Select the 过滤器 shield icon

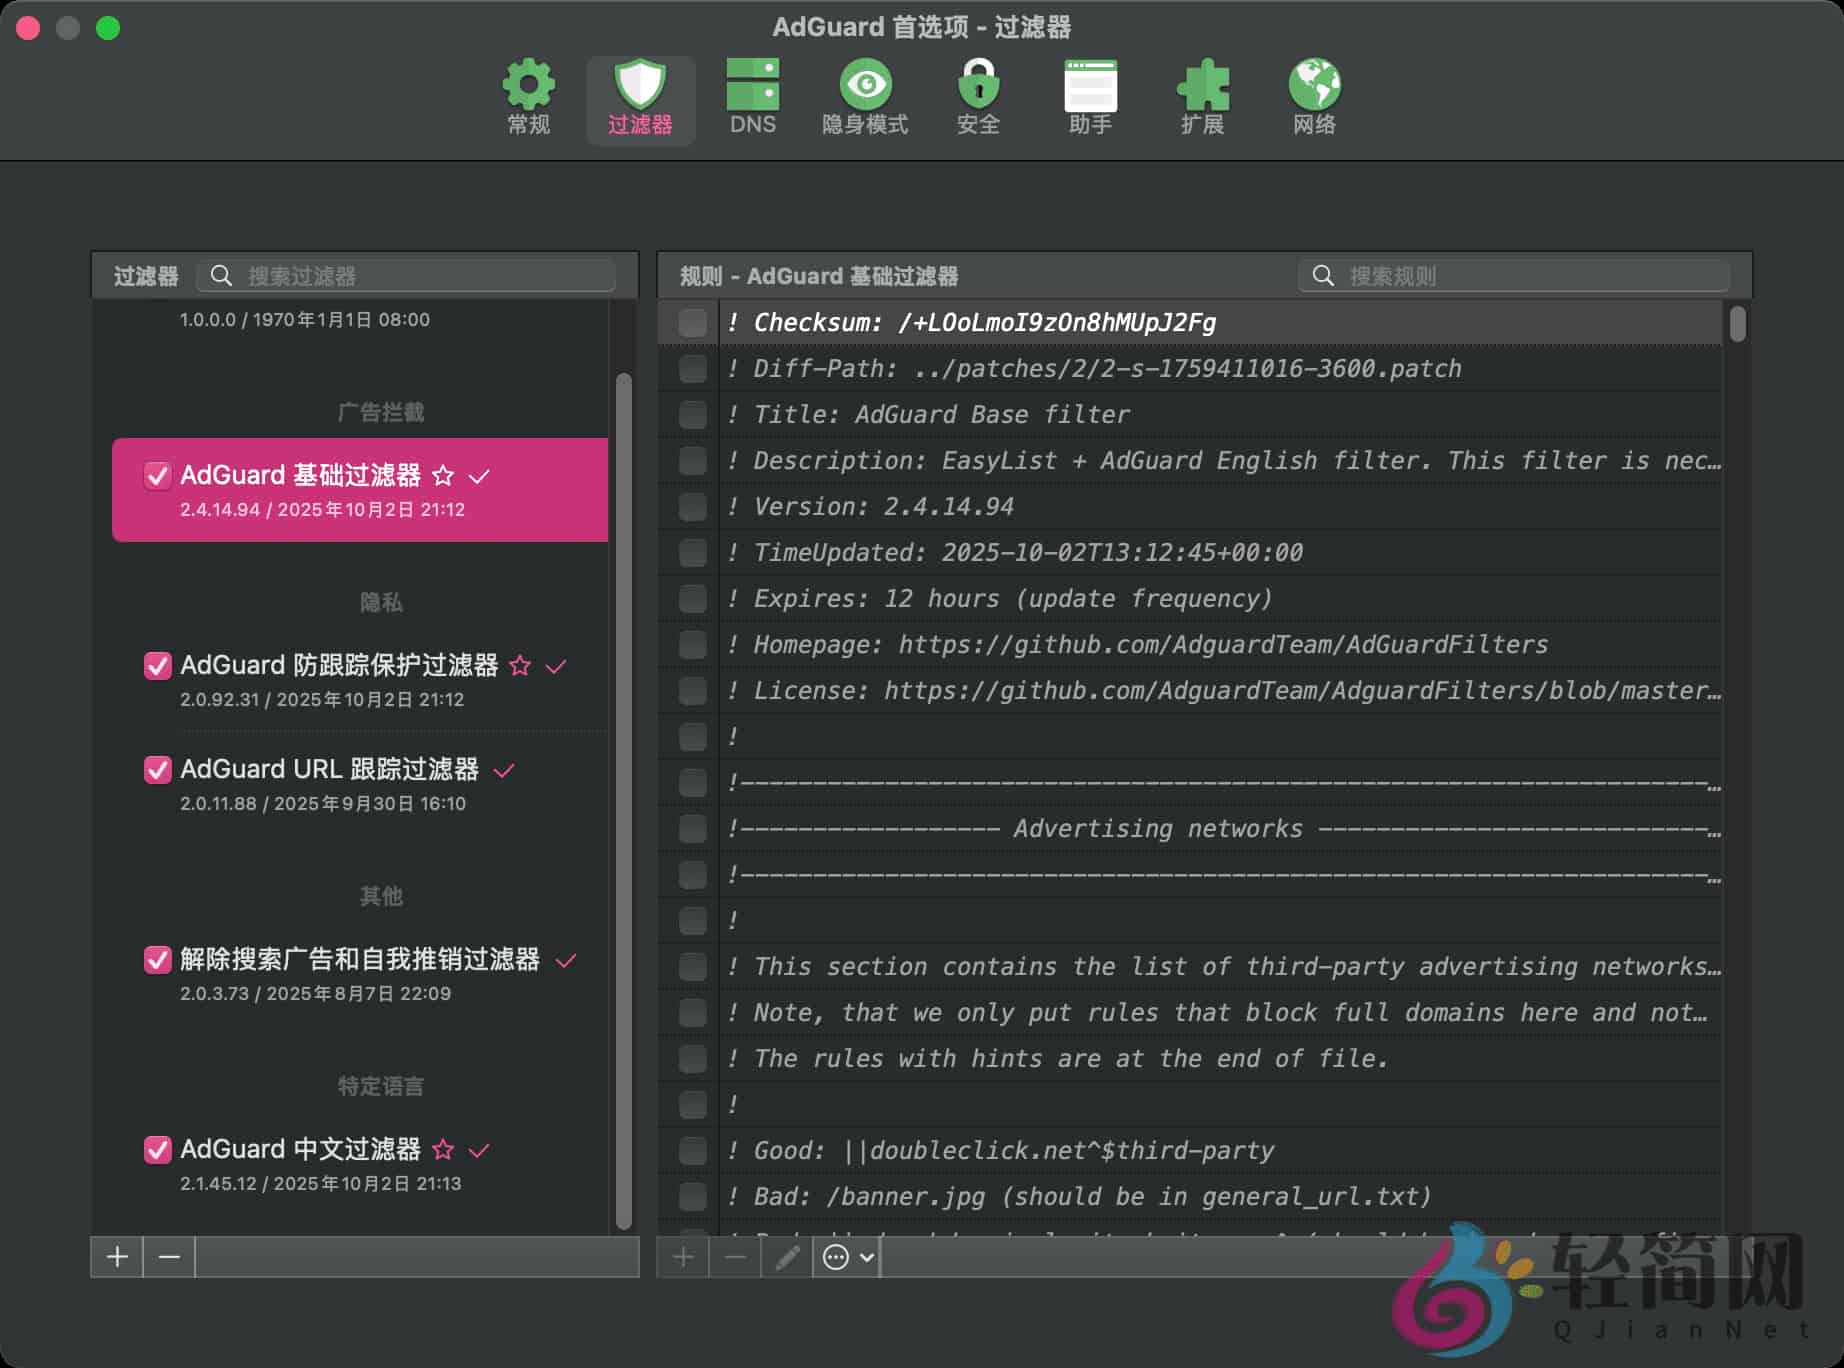coord(641,95)
